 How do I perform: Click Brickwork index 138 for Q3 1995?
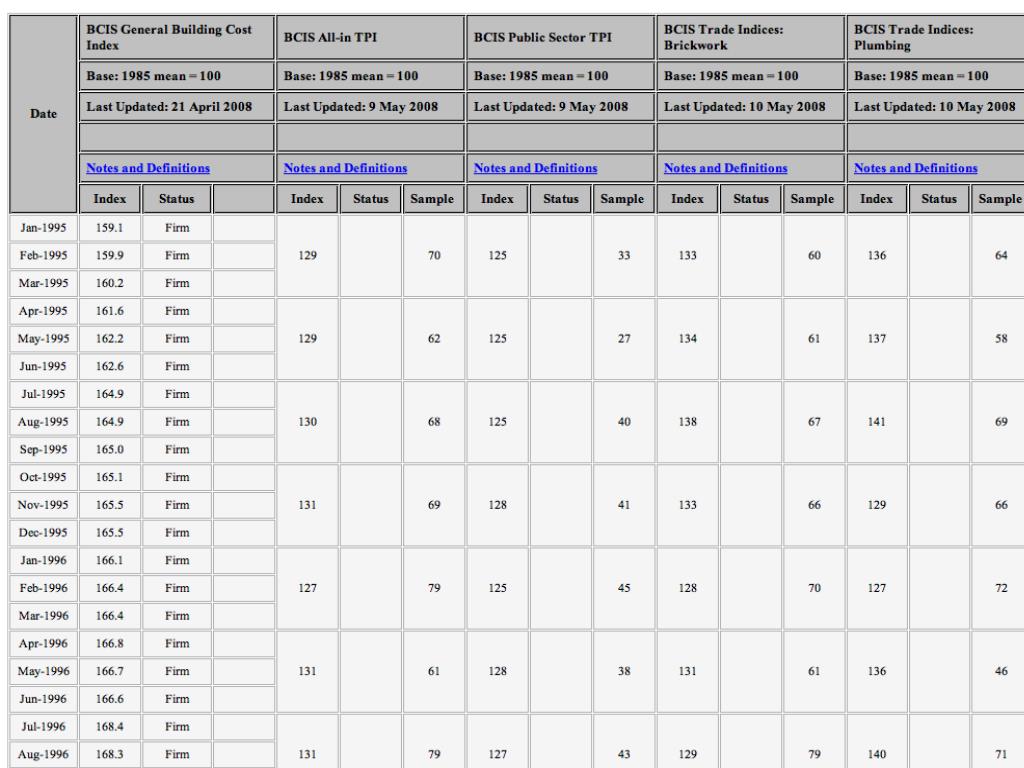click(687, 422)
